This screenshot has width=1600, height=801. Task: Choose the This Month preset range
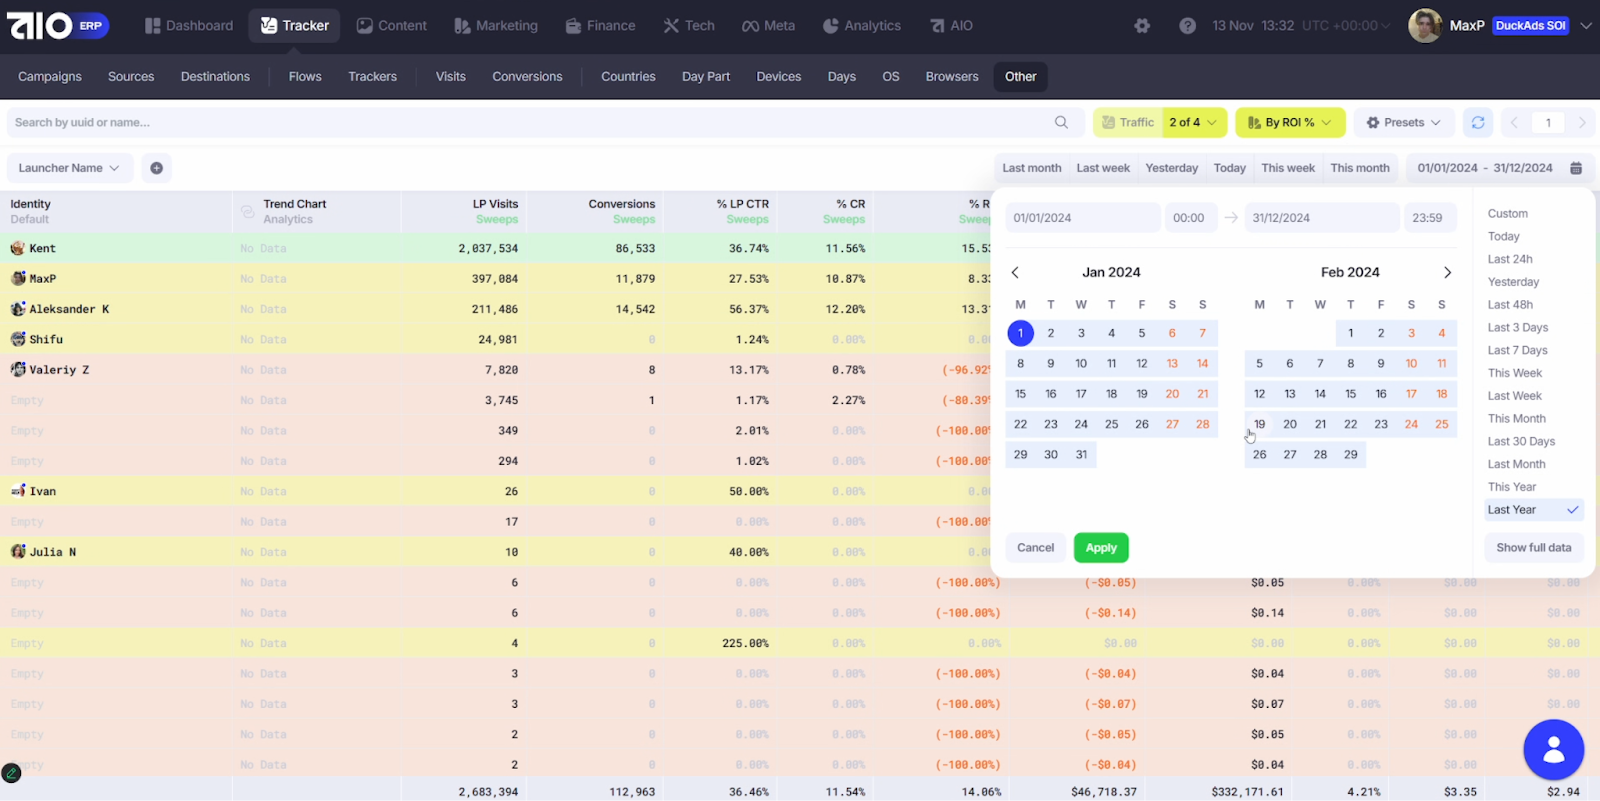click(1516, 419)
